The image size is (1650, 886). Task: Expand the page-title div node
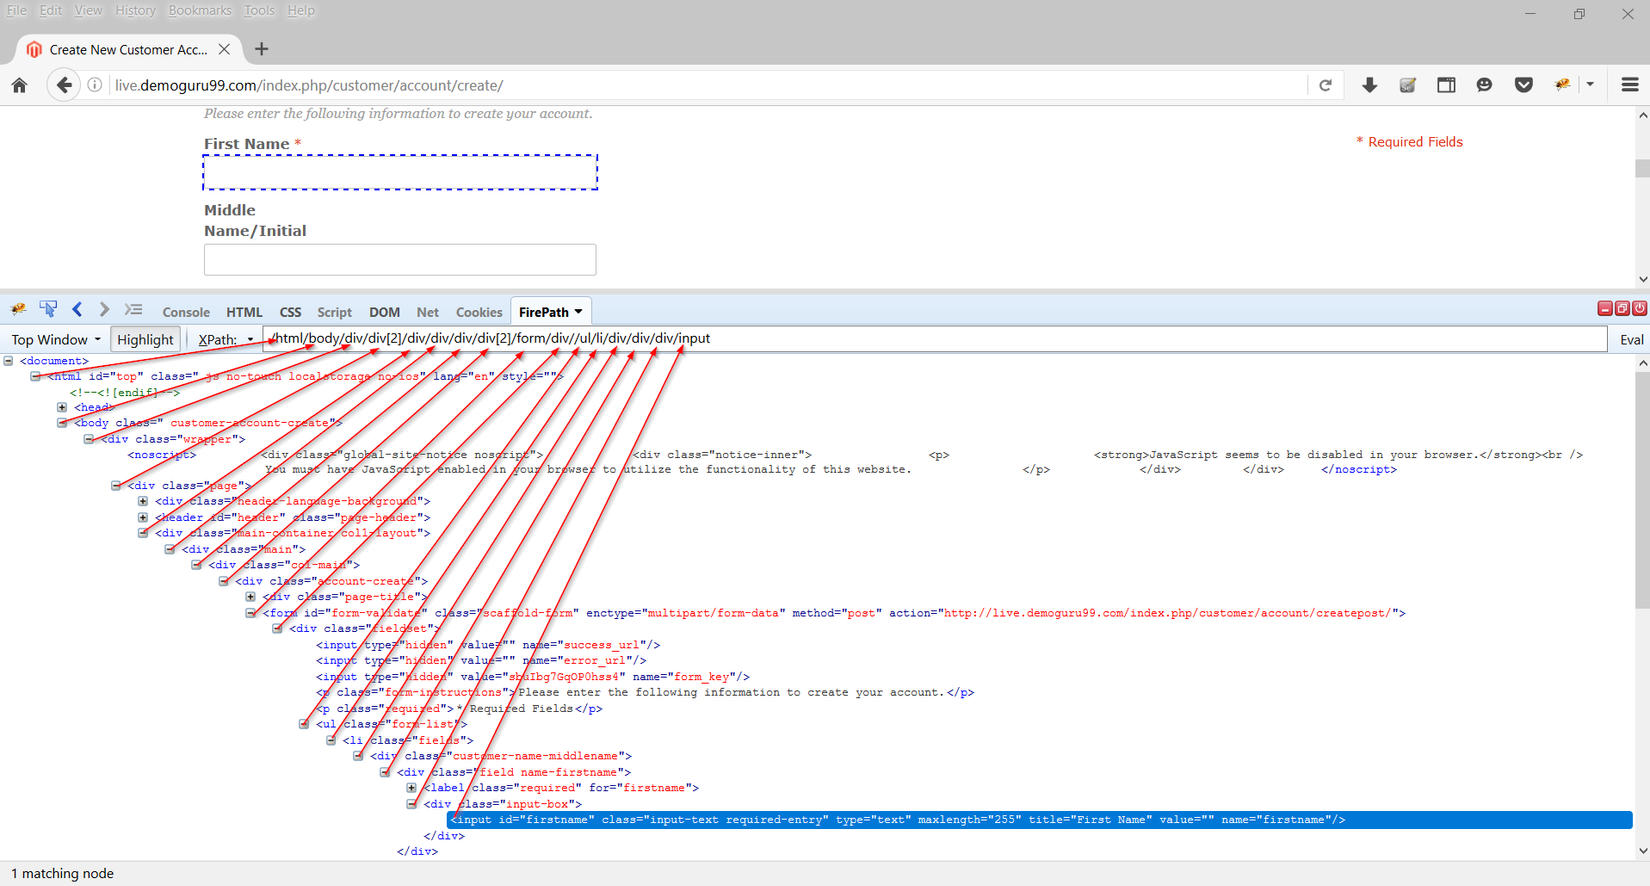(250, 597)
